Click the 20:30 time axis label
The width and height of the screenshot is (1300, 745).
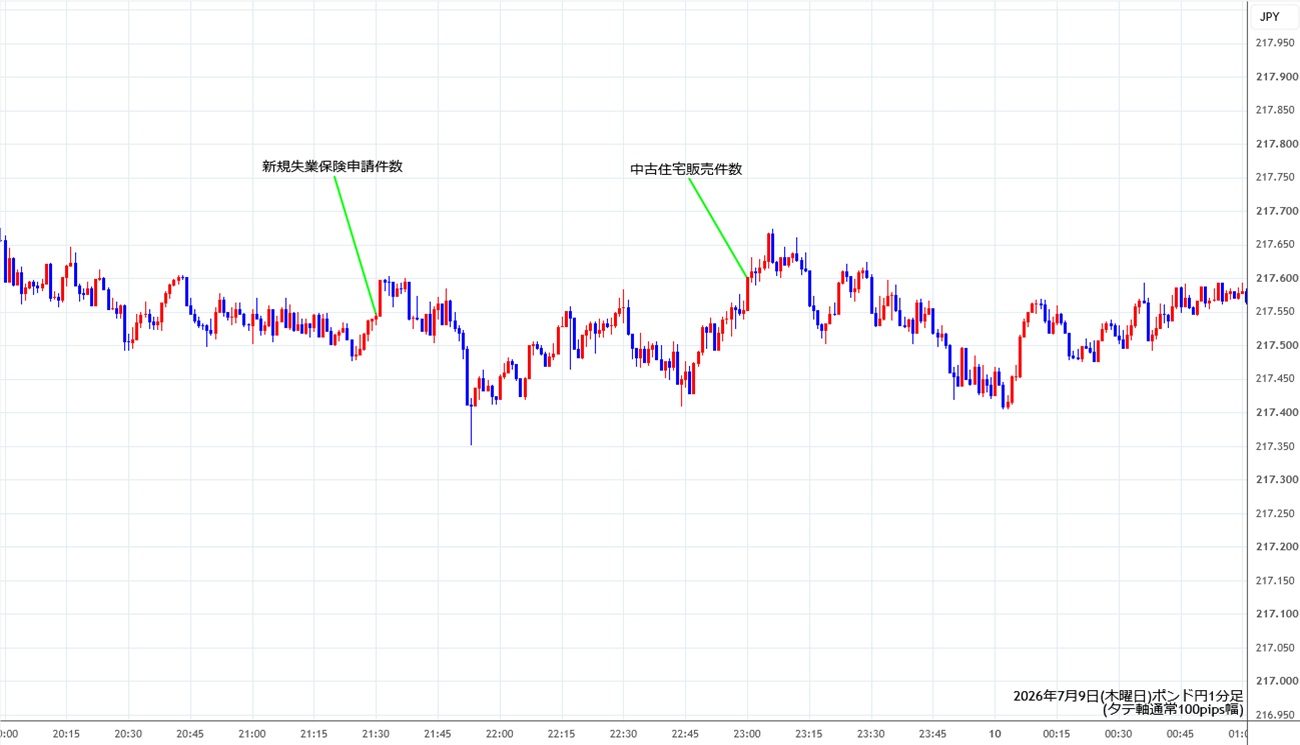pos(128,733)
